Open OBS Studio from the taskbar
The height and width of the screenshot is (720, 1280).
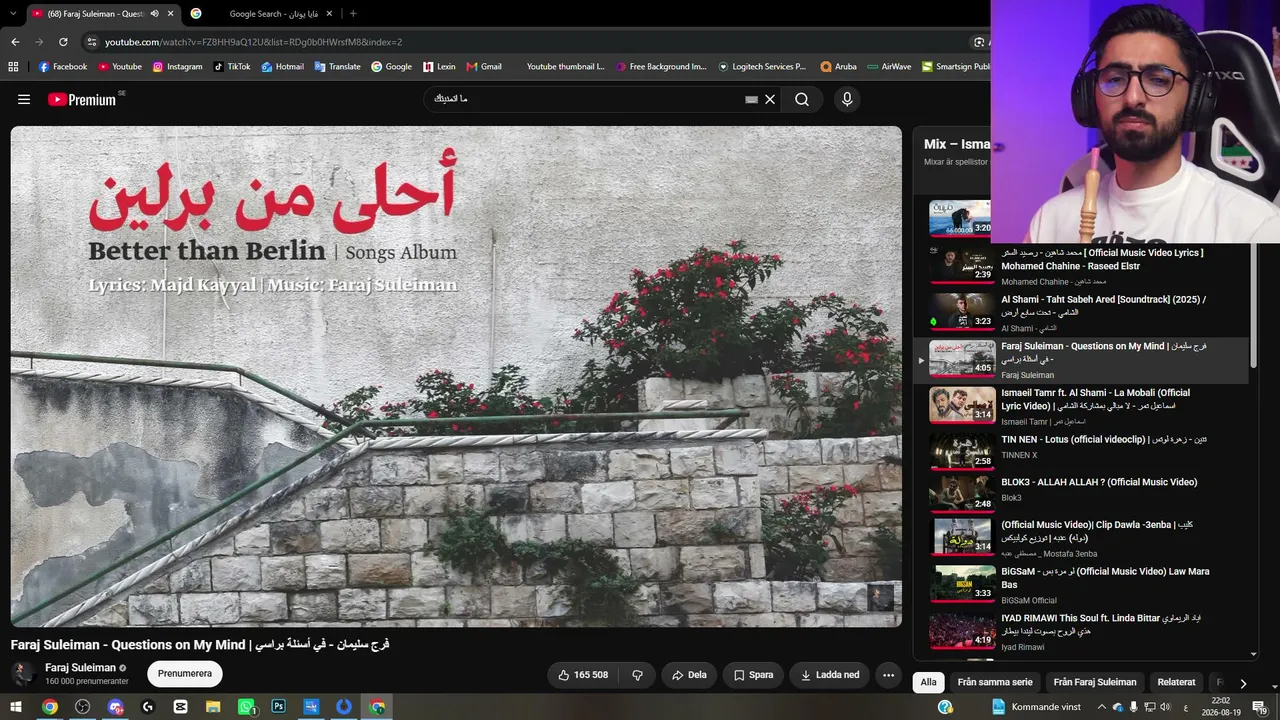tap(82, 707)
